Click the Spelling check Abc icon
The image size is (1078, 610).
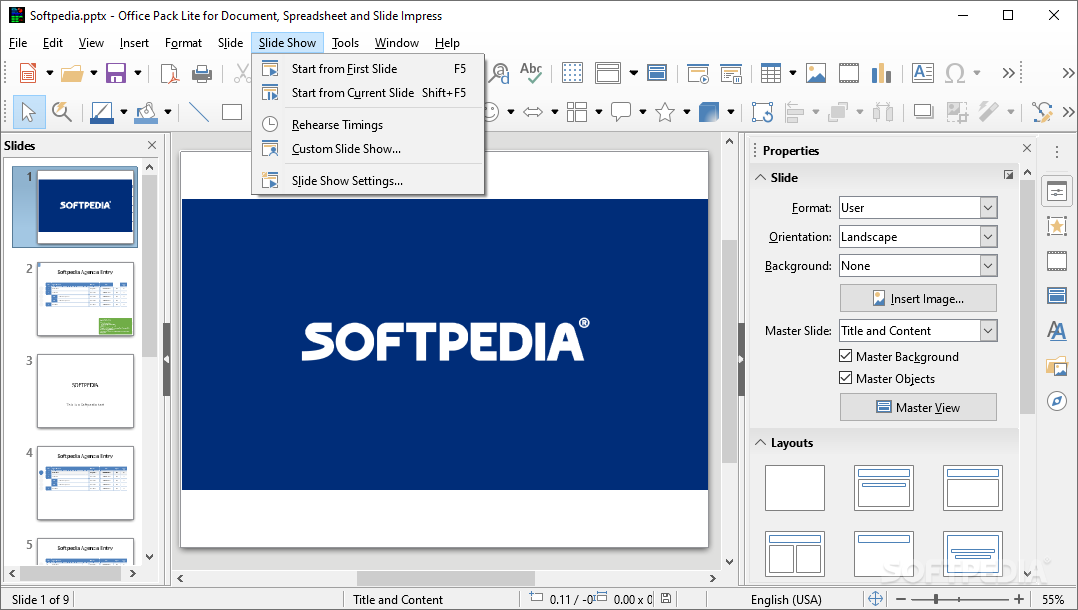click(531, 72)
